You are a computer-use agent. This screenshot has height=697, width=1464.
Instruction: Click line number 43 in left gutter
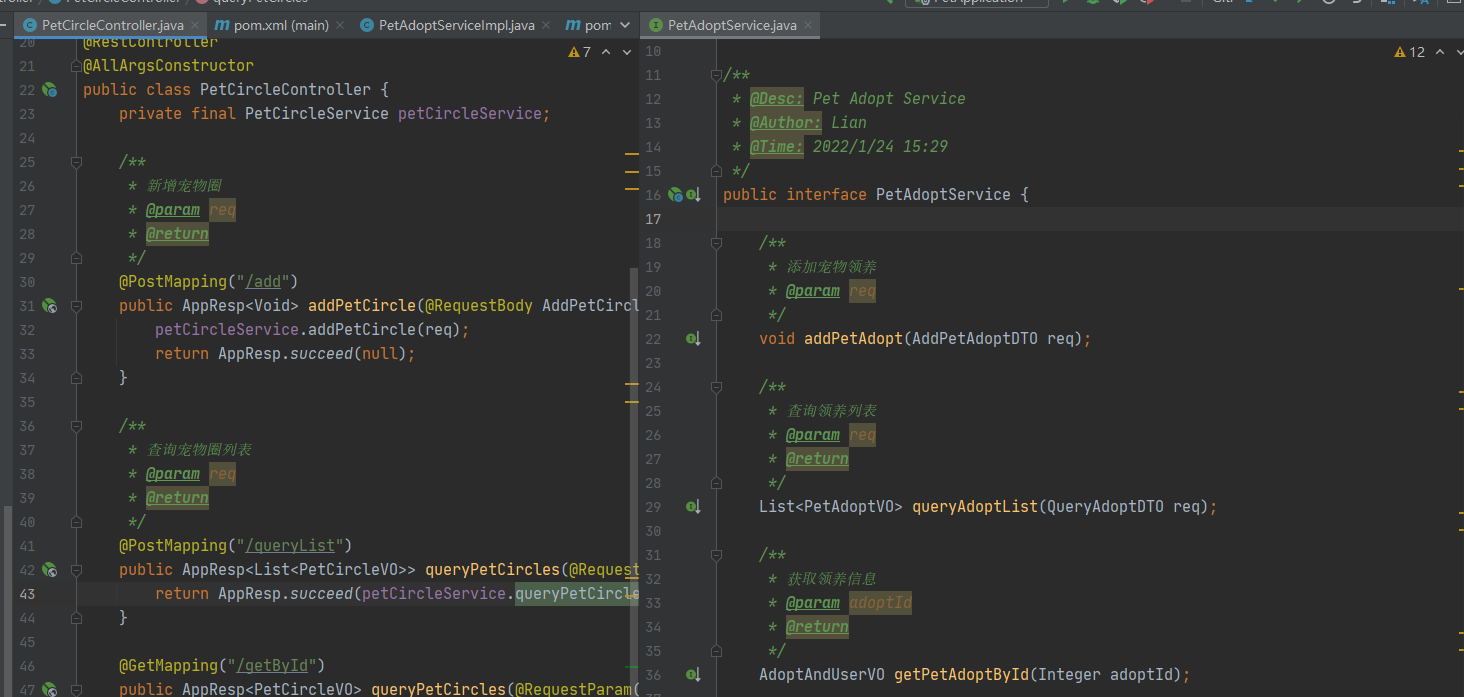coord(27,594)
